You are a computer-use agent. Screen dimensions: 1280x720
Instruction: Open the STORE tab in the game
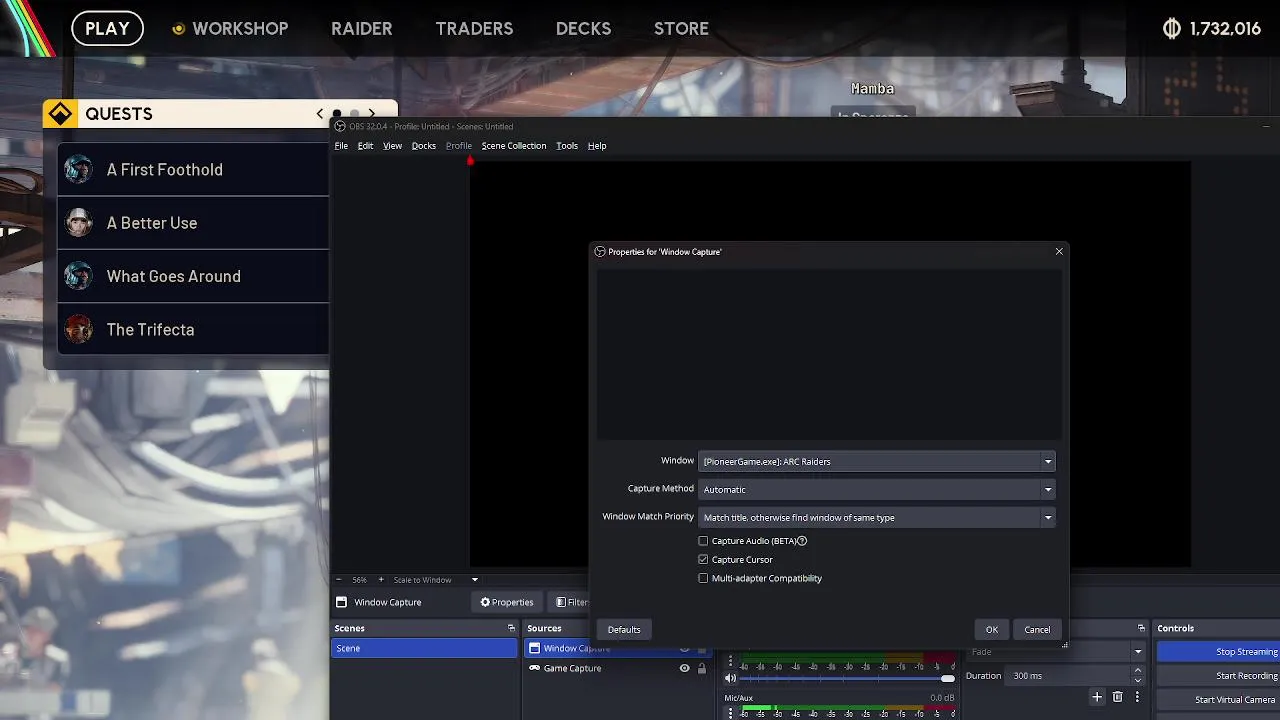(x=681, y=29)
